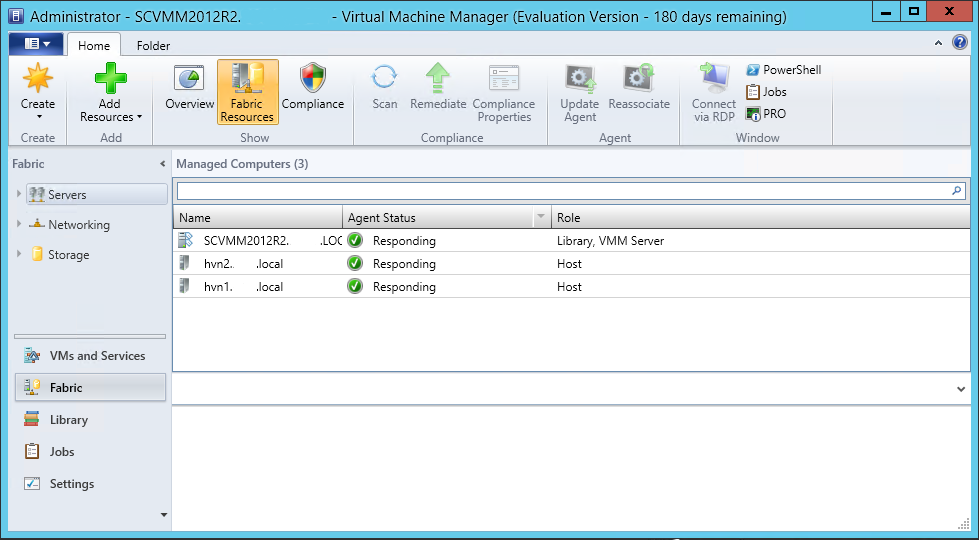Click the Scan icon in Compliance group
The height and width of the screenshot is (540, 979).
click(384, 77)
